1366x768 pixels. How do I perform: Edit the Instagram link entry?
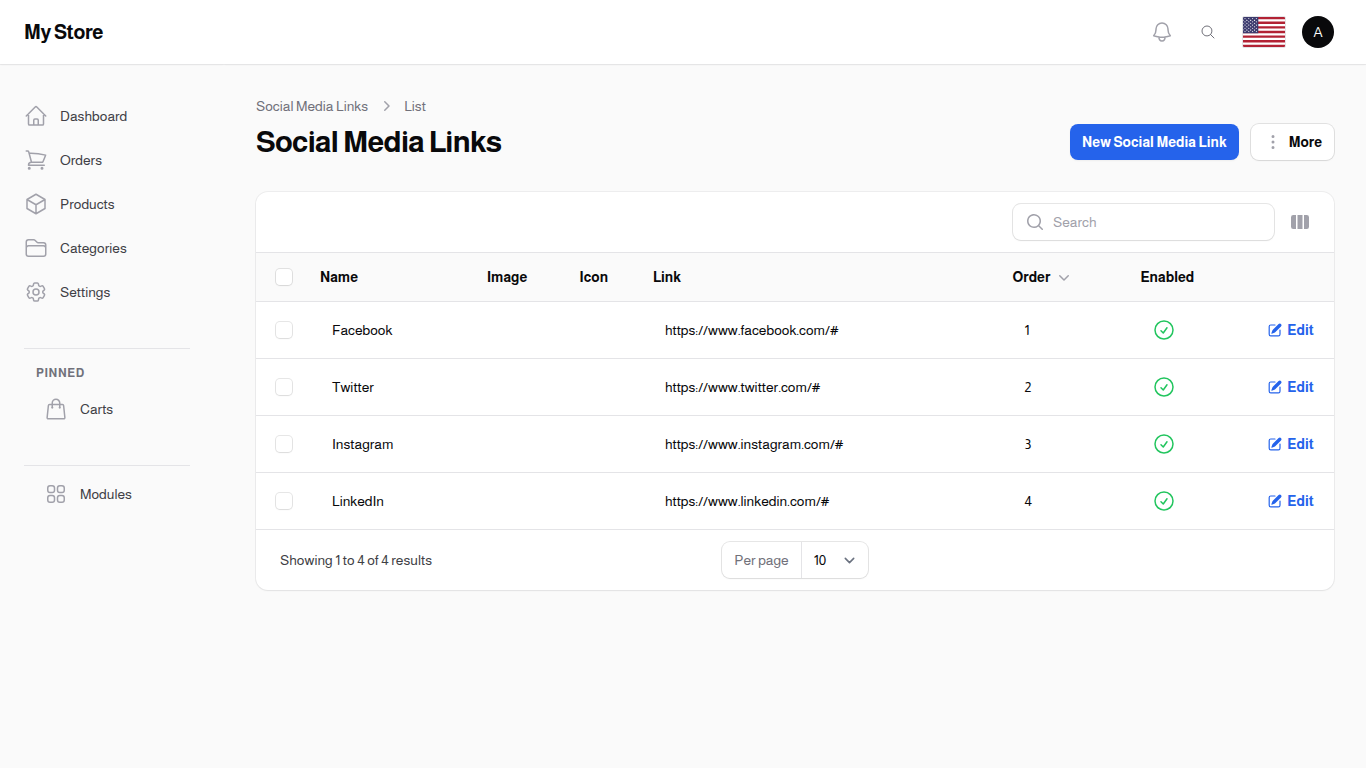(1290, 444)
